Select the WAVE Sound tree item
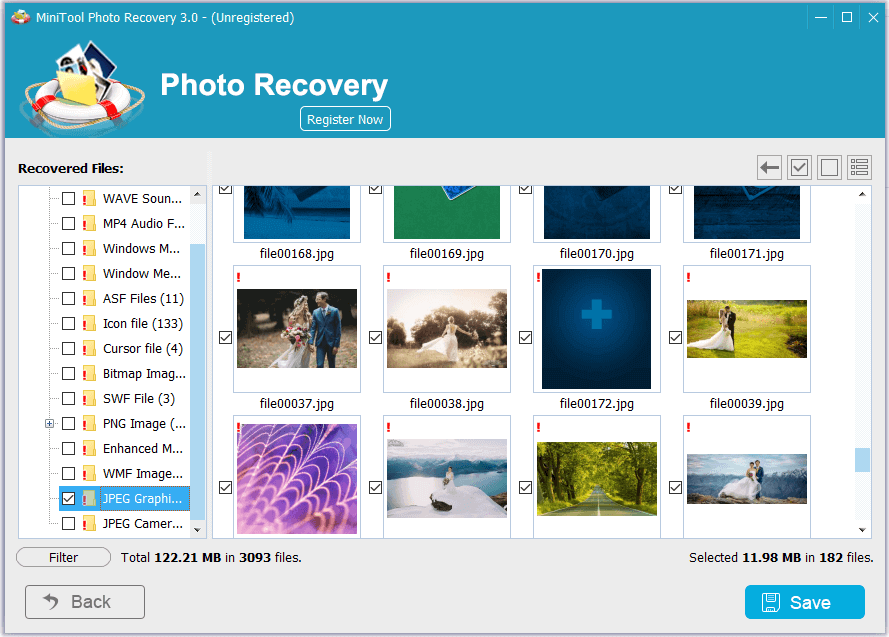889x637 pixels. pos(142,199)
